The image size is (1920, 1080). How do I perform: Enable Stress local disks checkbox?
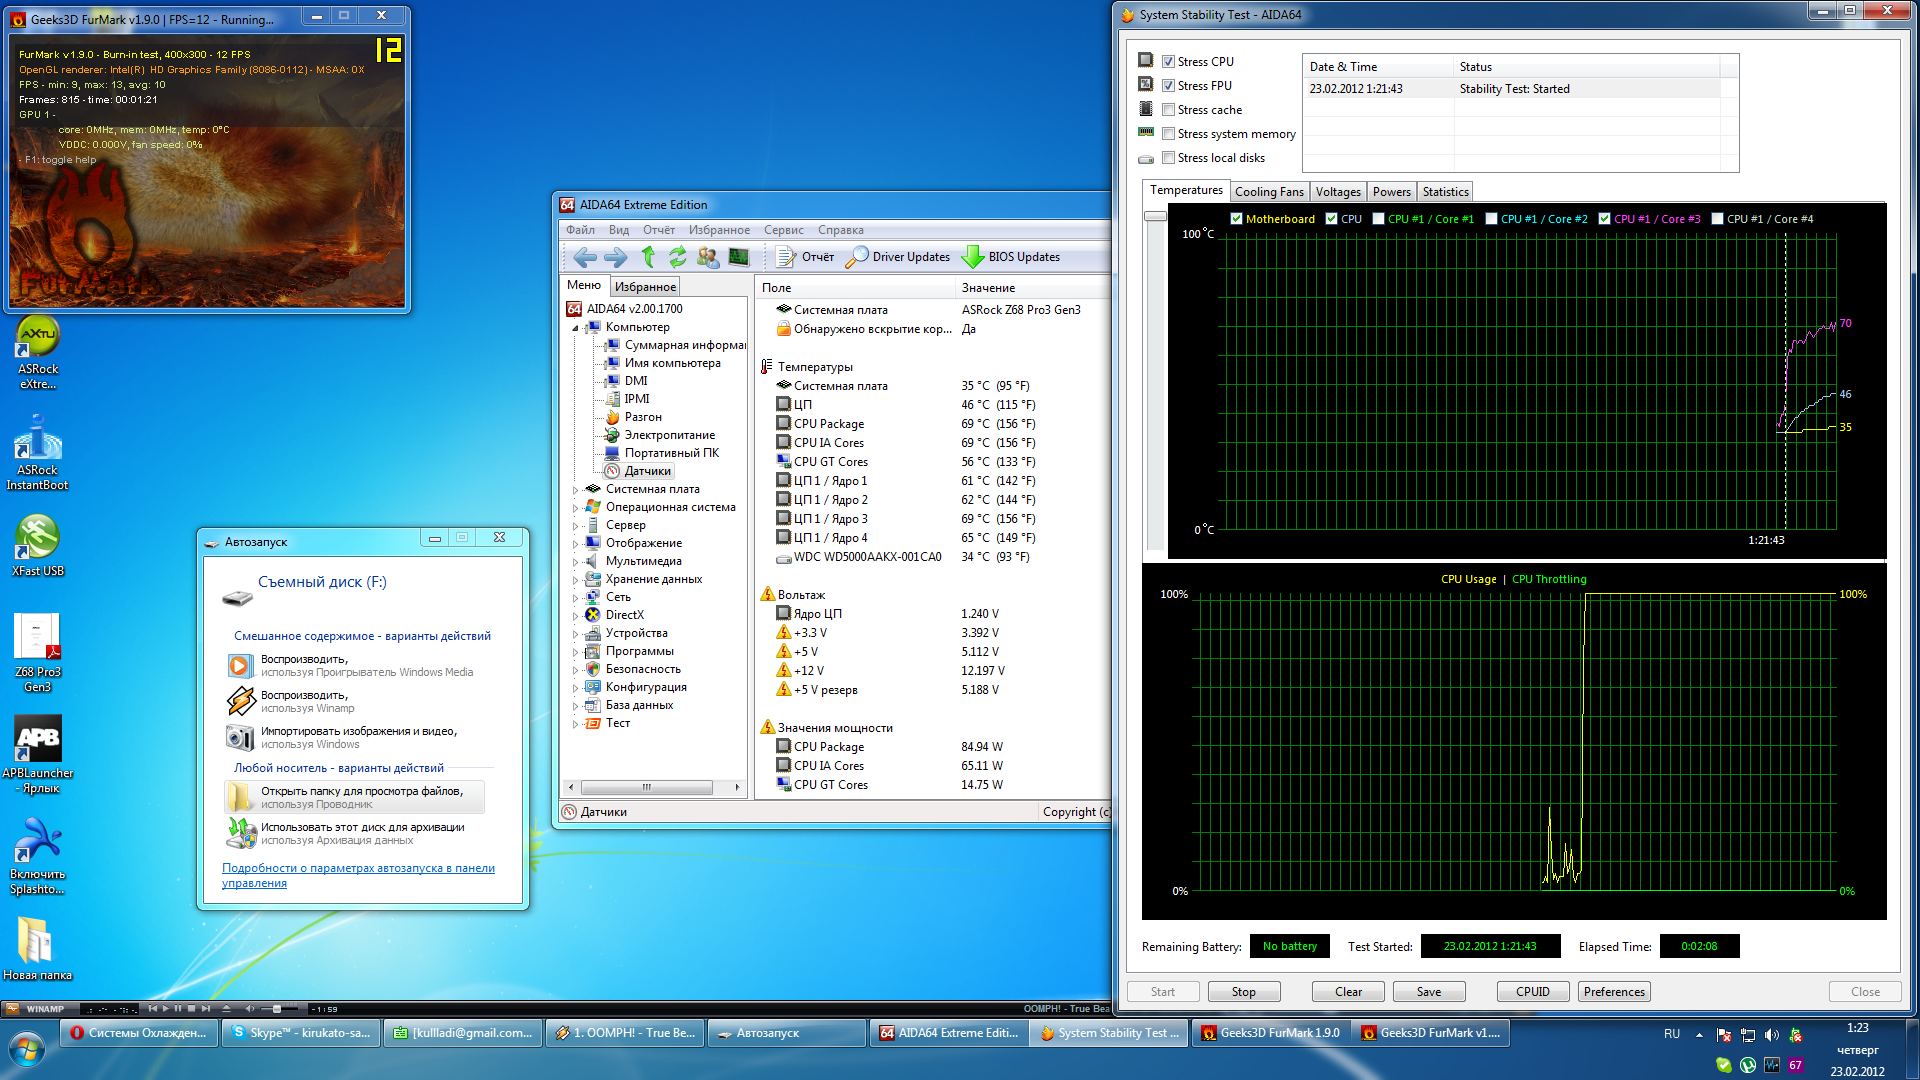[1168, 158]
